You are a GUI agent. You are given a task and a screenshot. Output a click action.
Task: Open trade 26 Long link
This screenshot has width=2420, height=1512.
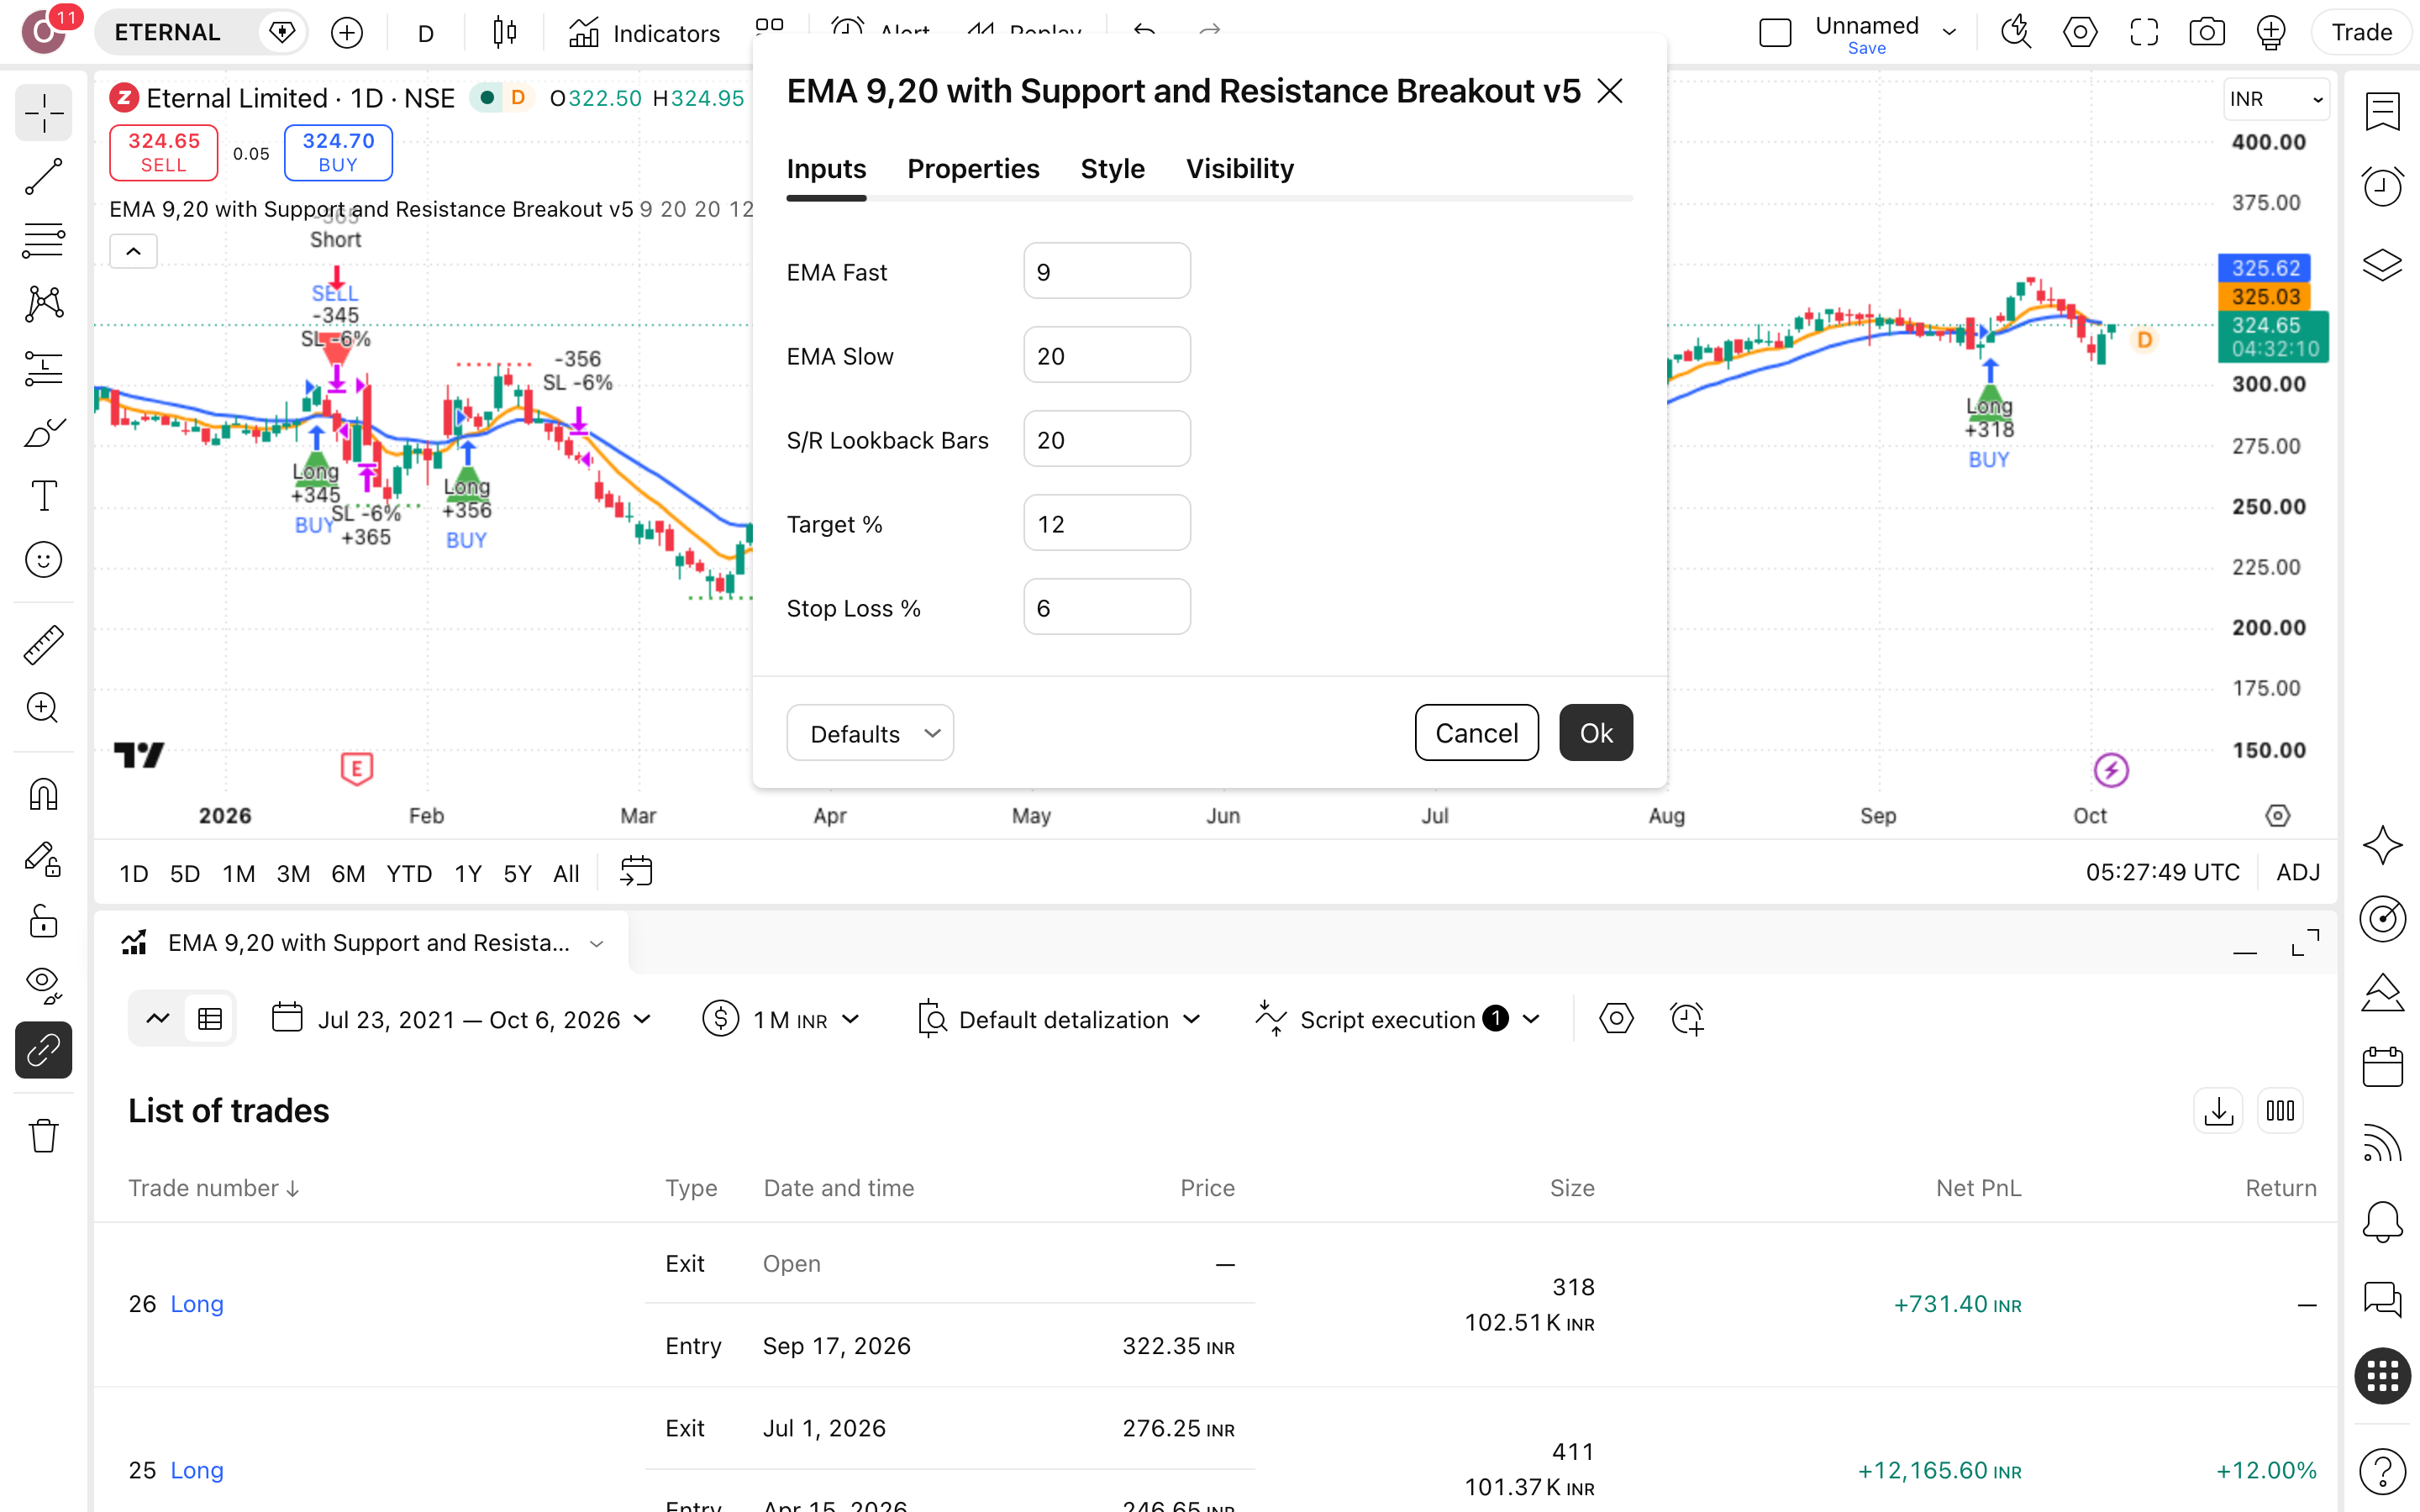click(197, 1304)
